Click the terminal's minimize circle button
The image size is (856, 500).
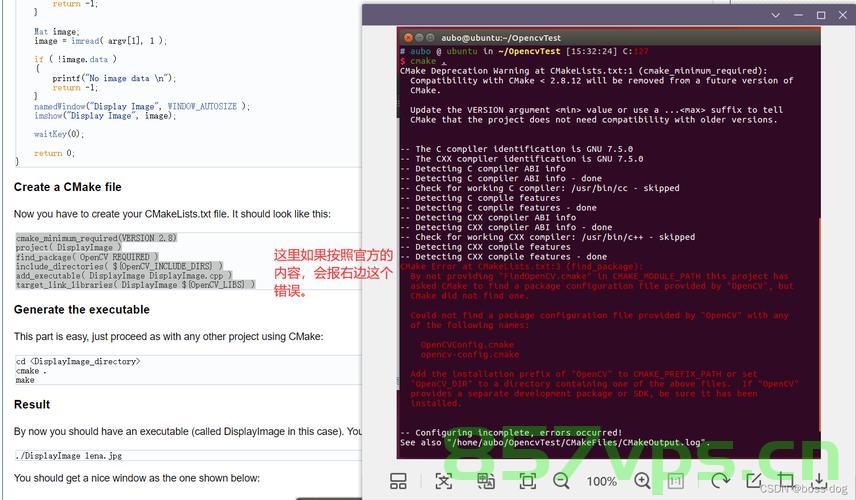(x=419, y=38)
